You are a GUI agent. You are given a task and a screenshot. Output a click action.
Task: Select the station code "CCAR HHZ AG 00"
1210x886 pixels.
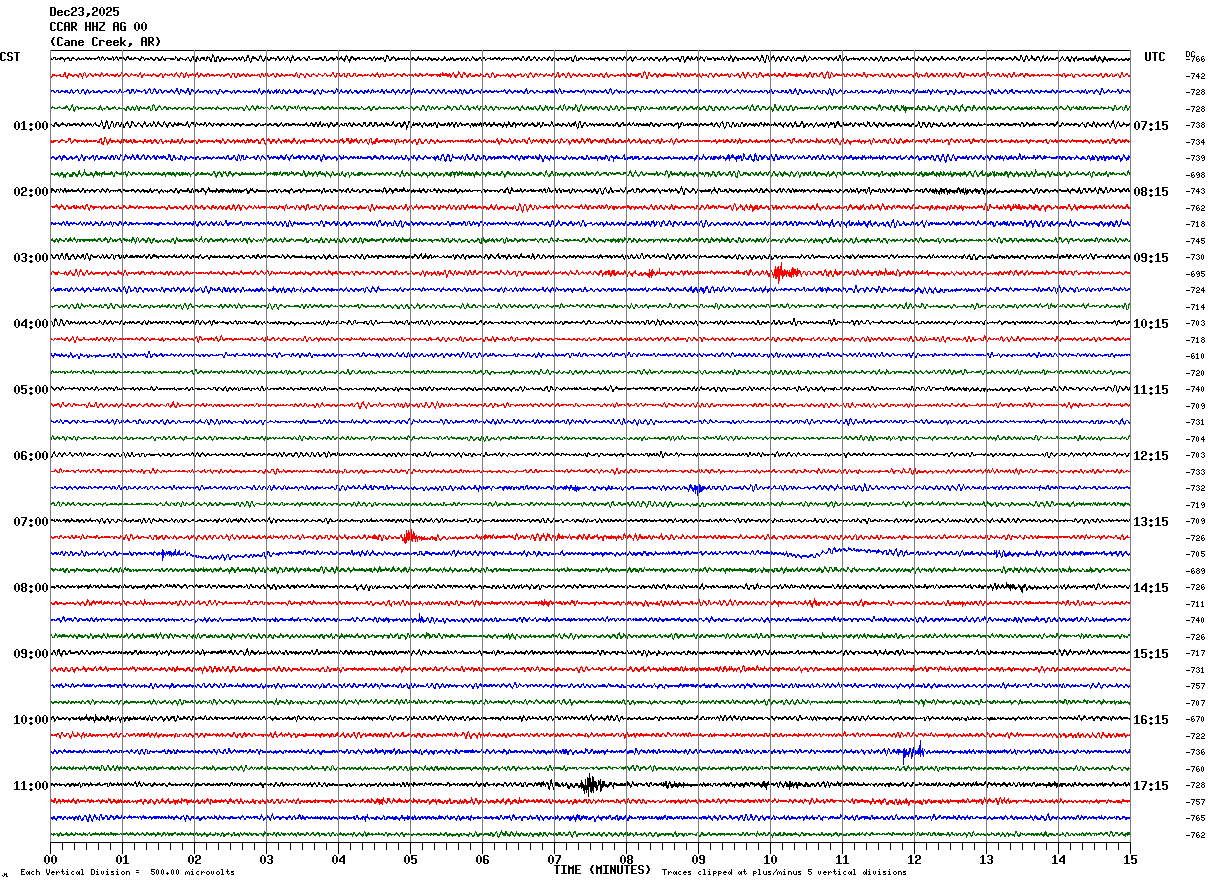pyautogui.click(x=98, y=26)
